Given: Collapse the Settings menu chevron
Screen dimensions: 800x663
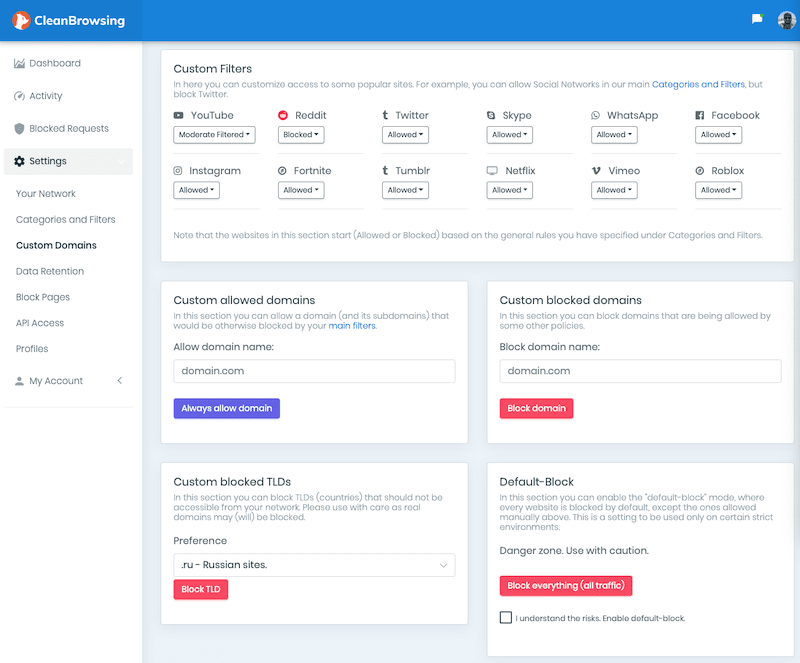Looking at the screenshot, I should (x=121, y=162).
